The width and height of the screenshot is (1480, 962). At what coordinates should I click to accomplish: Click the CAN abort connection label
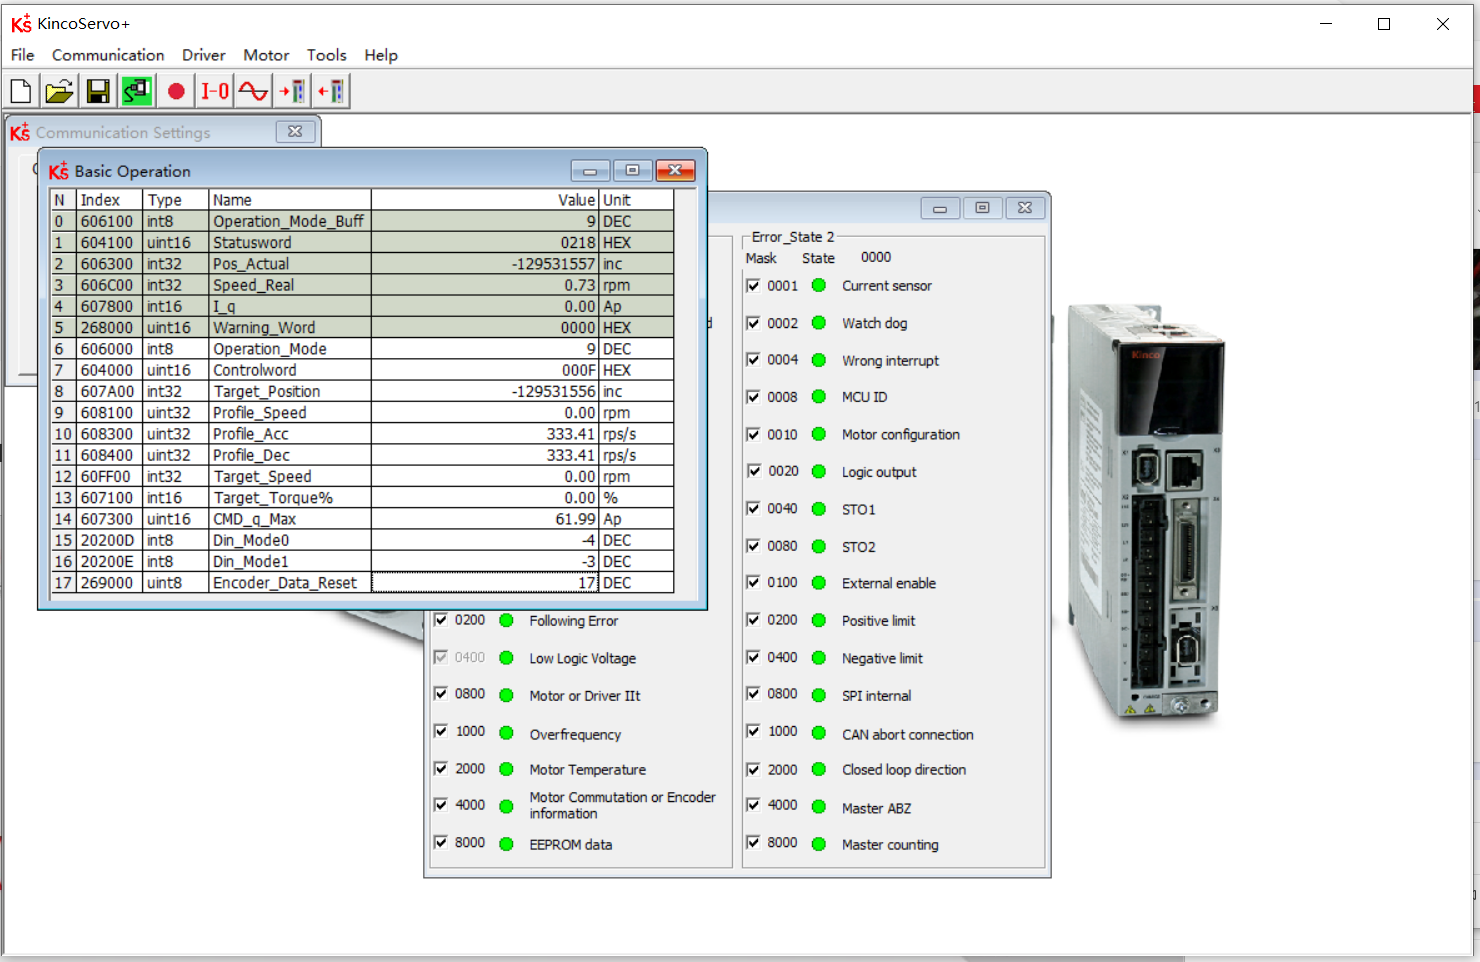(x=907, y=734)
